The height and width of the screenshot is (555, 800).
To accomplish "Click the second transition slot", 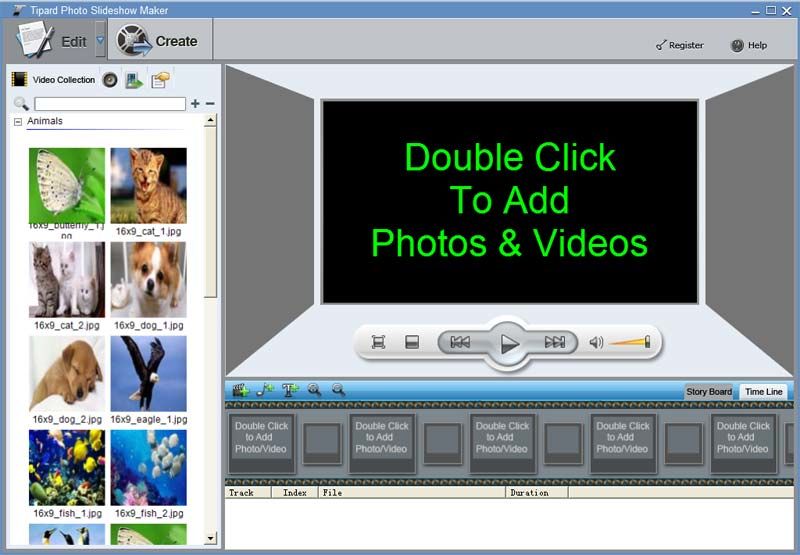I will coord(442,443).
